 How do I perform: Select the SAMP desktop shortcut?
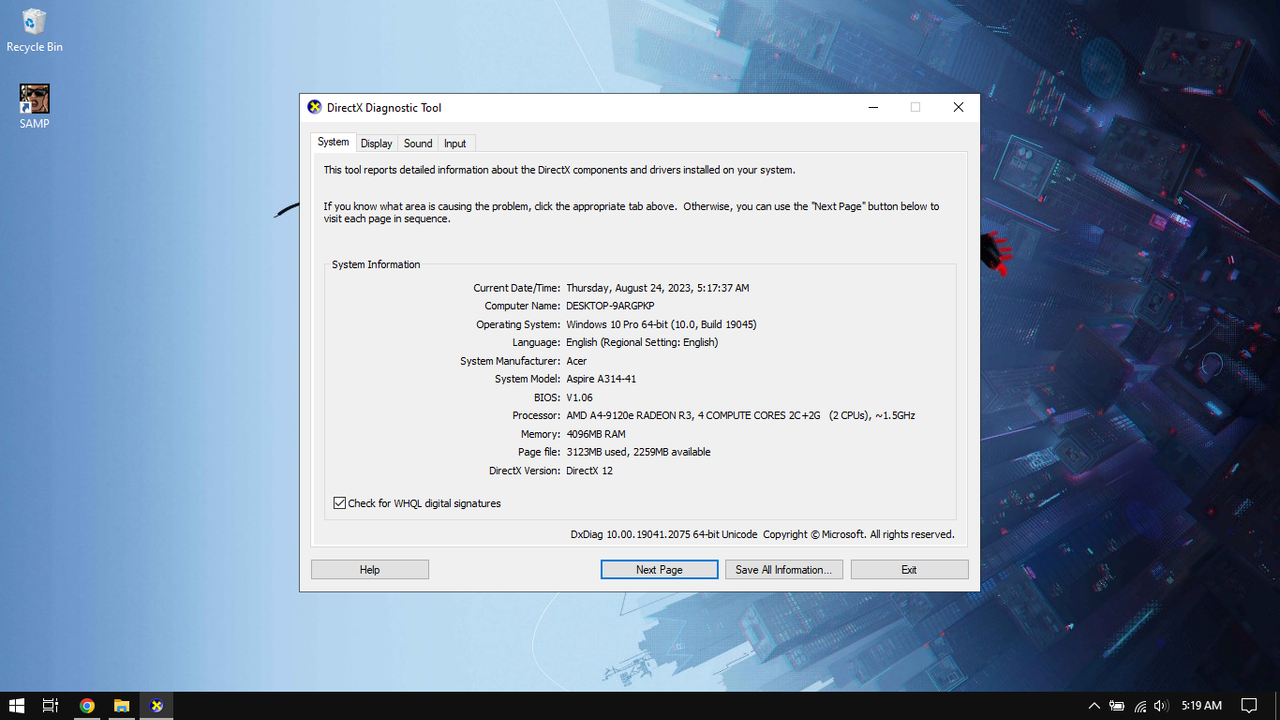[x=34, y=107]
